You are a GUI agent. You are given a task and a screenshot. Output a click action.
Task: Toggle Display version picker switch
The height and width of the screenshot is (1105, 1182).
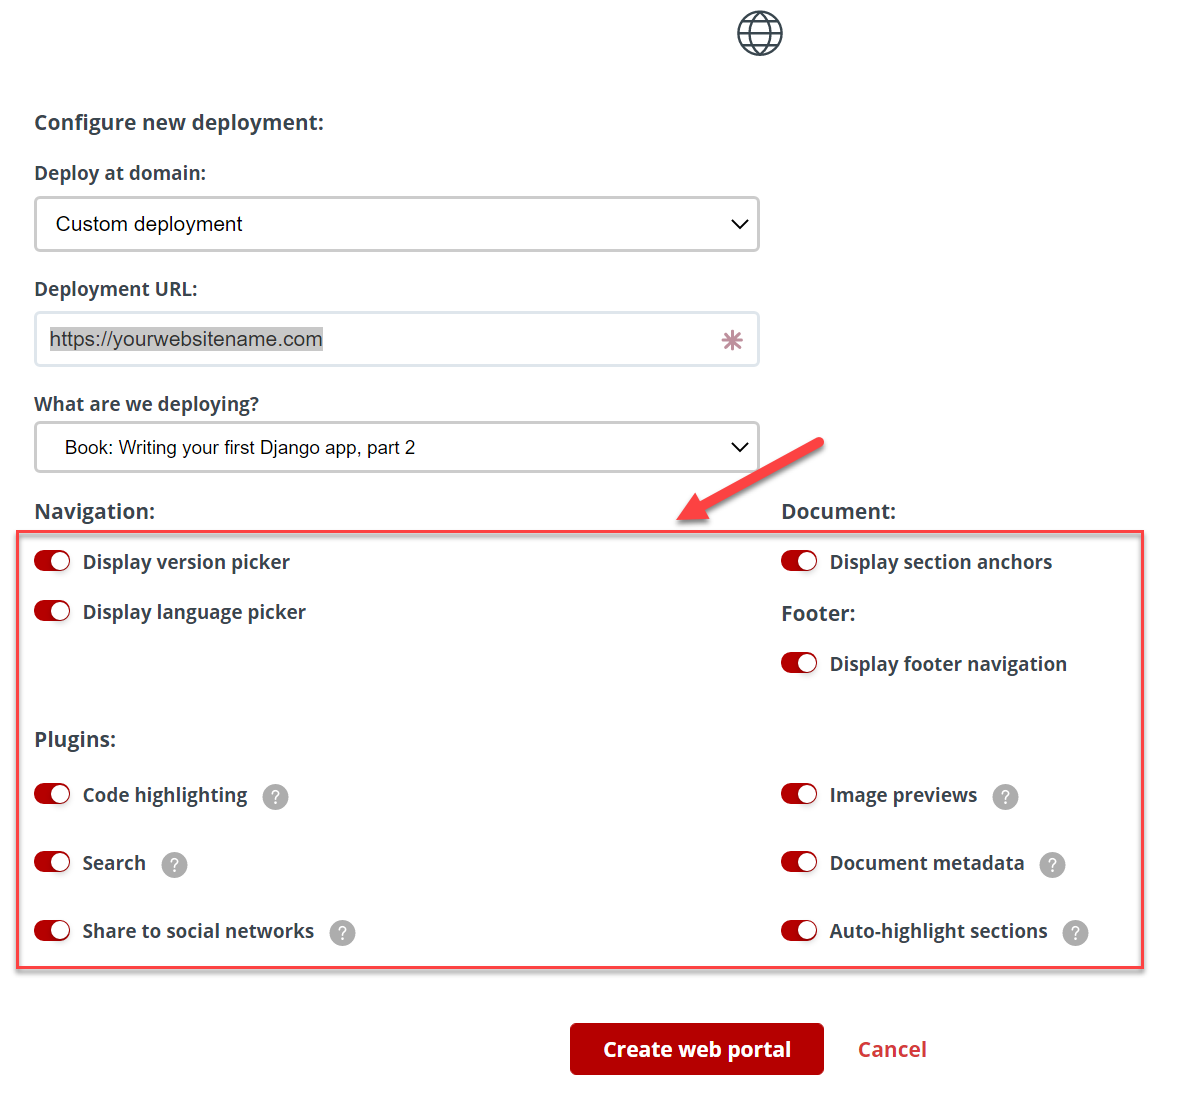click(x=52, y=562)
